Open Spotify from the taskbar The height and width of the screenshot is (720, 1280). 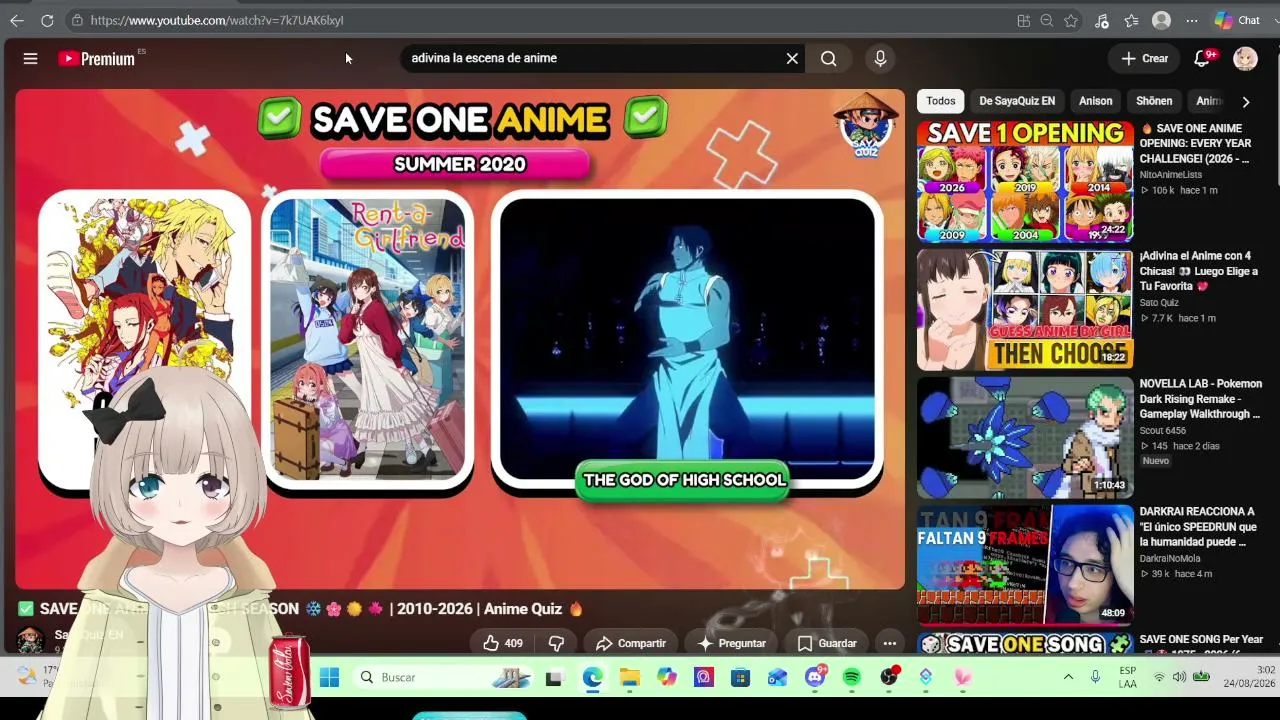click(x=852, y=678)
